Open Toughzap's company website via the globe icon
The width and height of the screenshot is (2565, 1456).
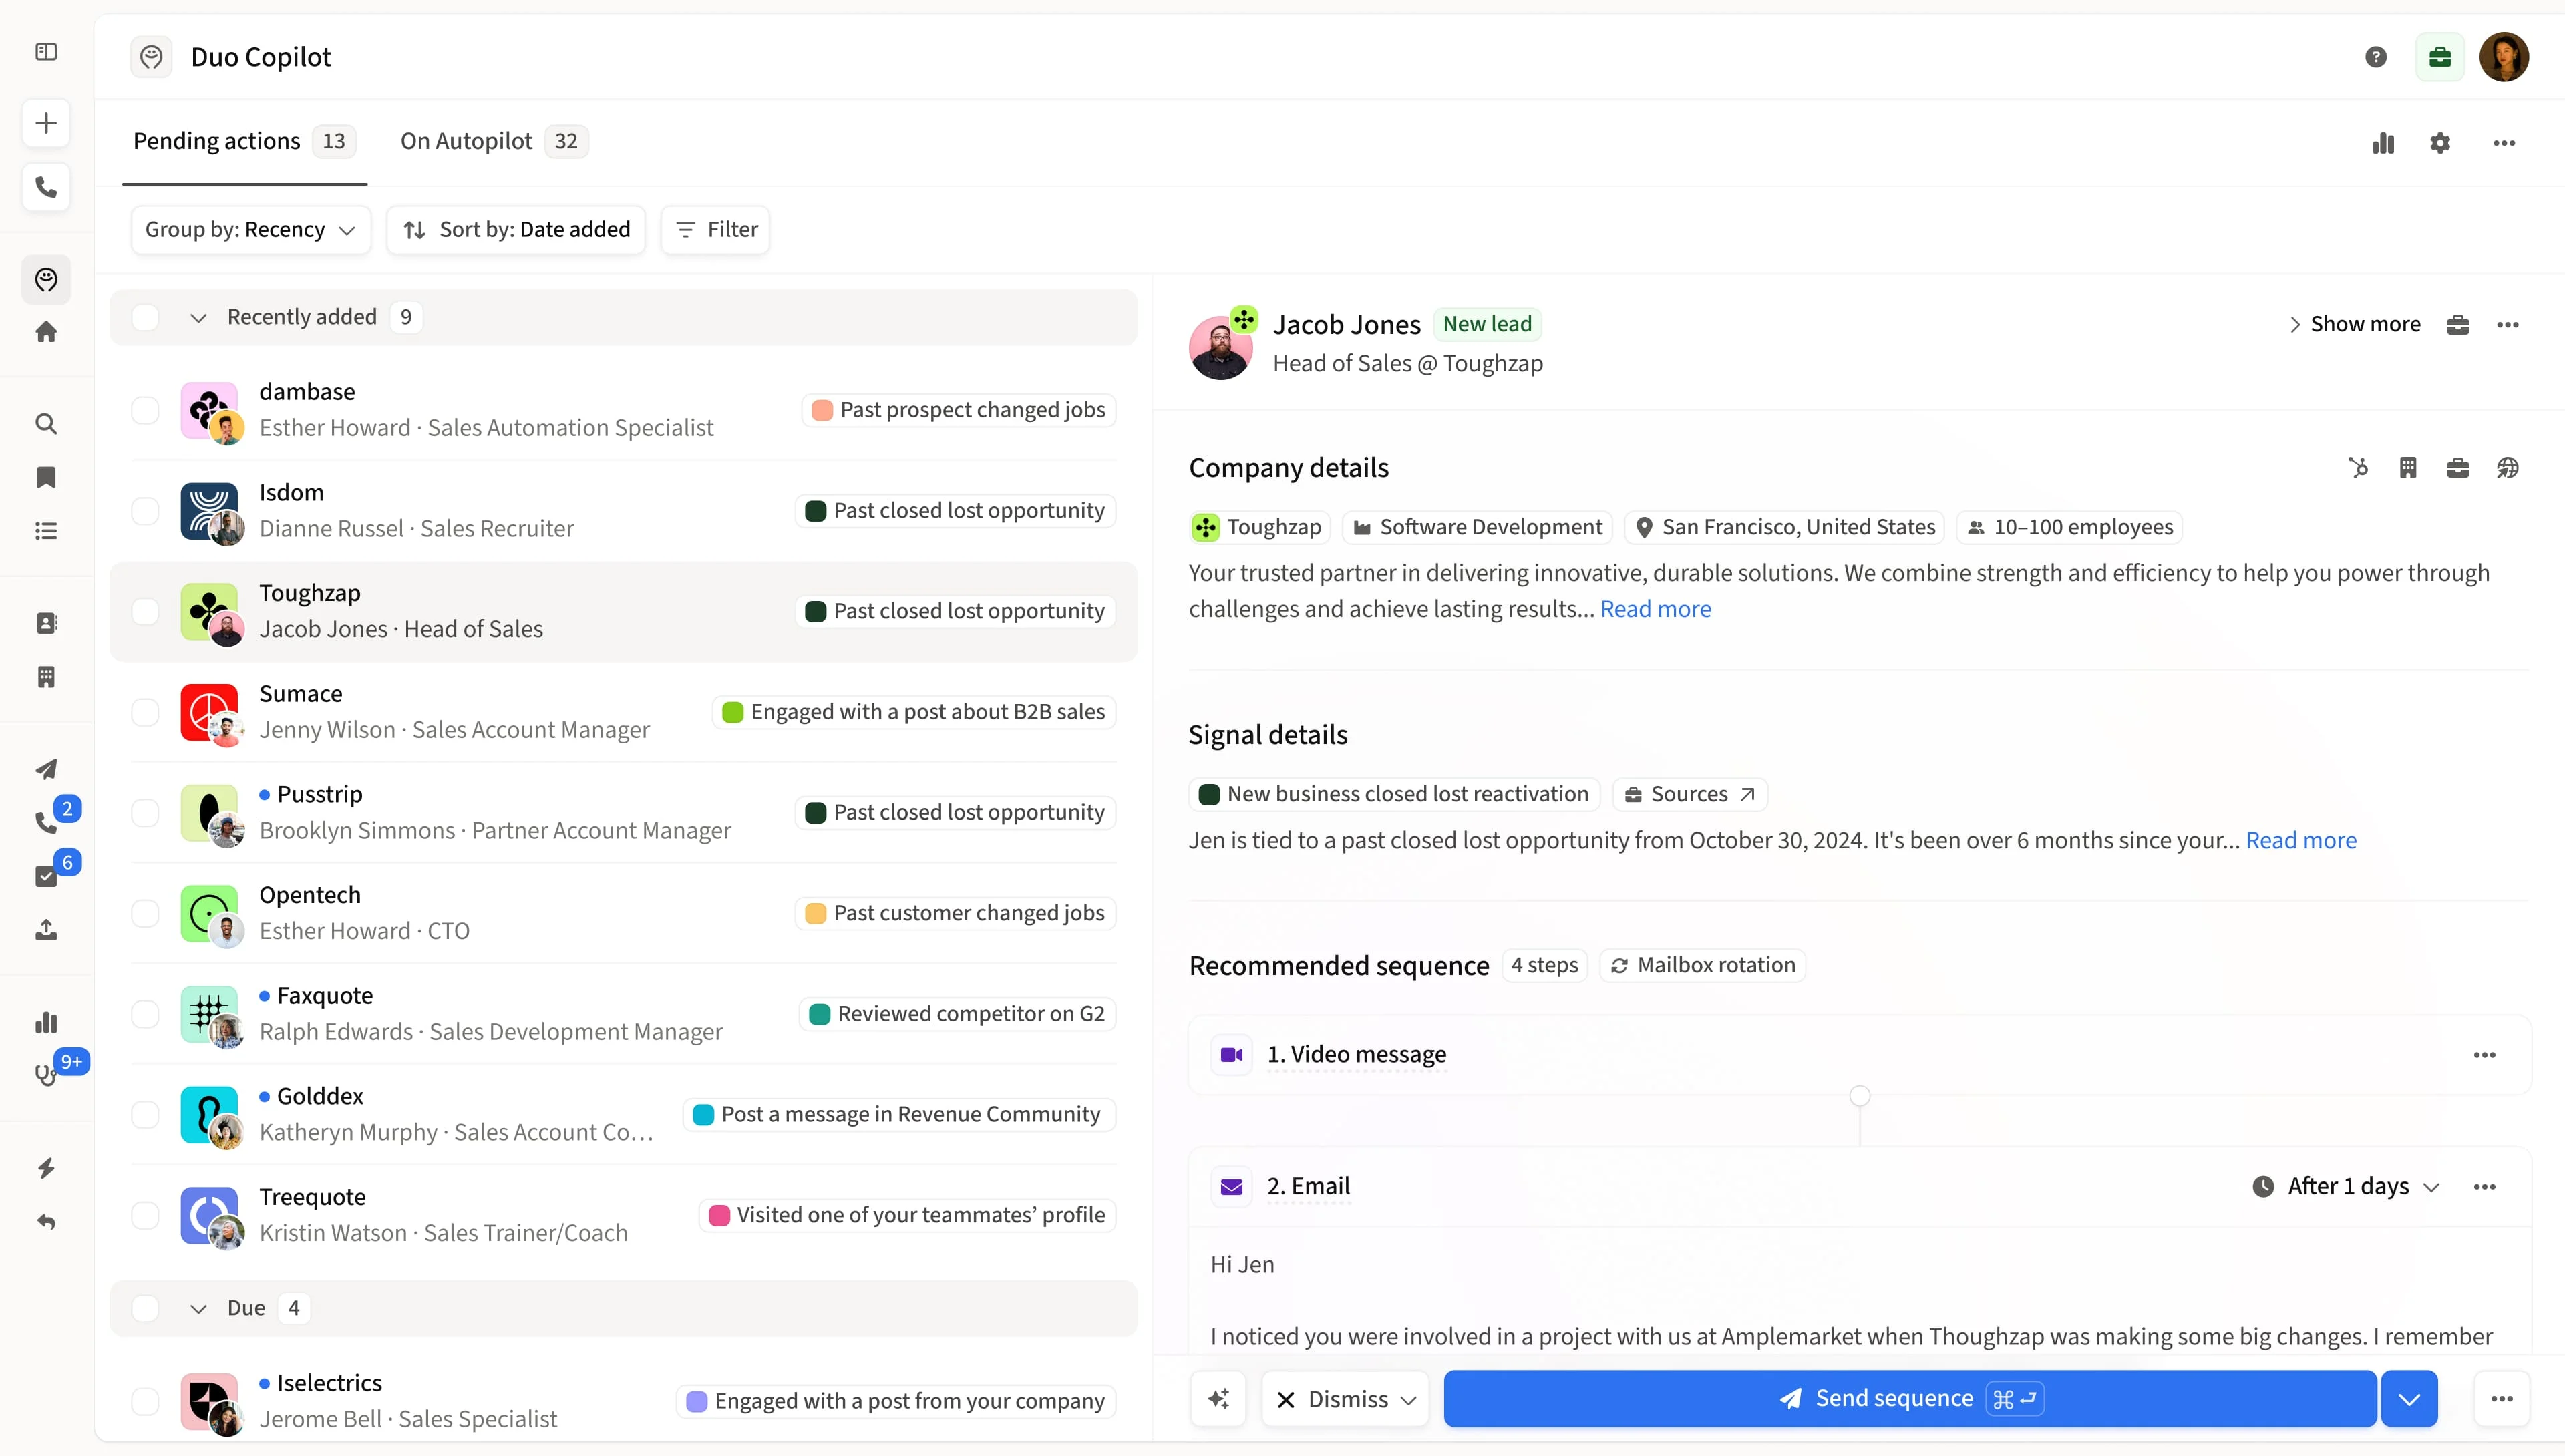coord(2508,467)
